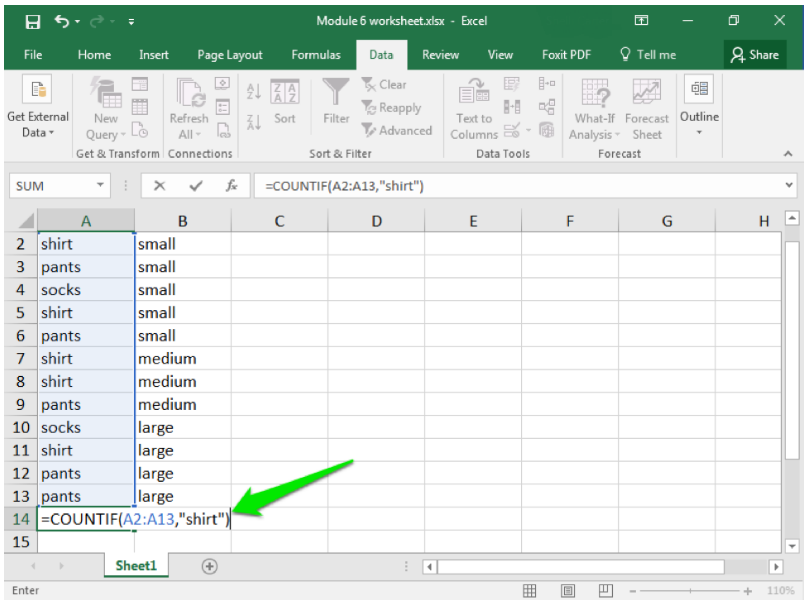Switch to Page Layout view in status bar
The image size is (811, 603).
tap(568, 591)
